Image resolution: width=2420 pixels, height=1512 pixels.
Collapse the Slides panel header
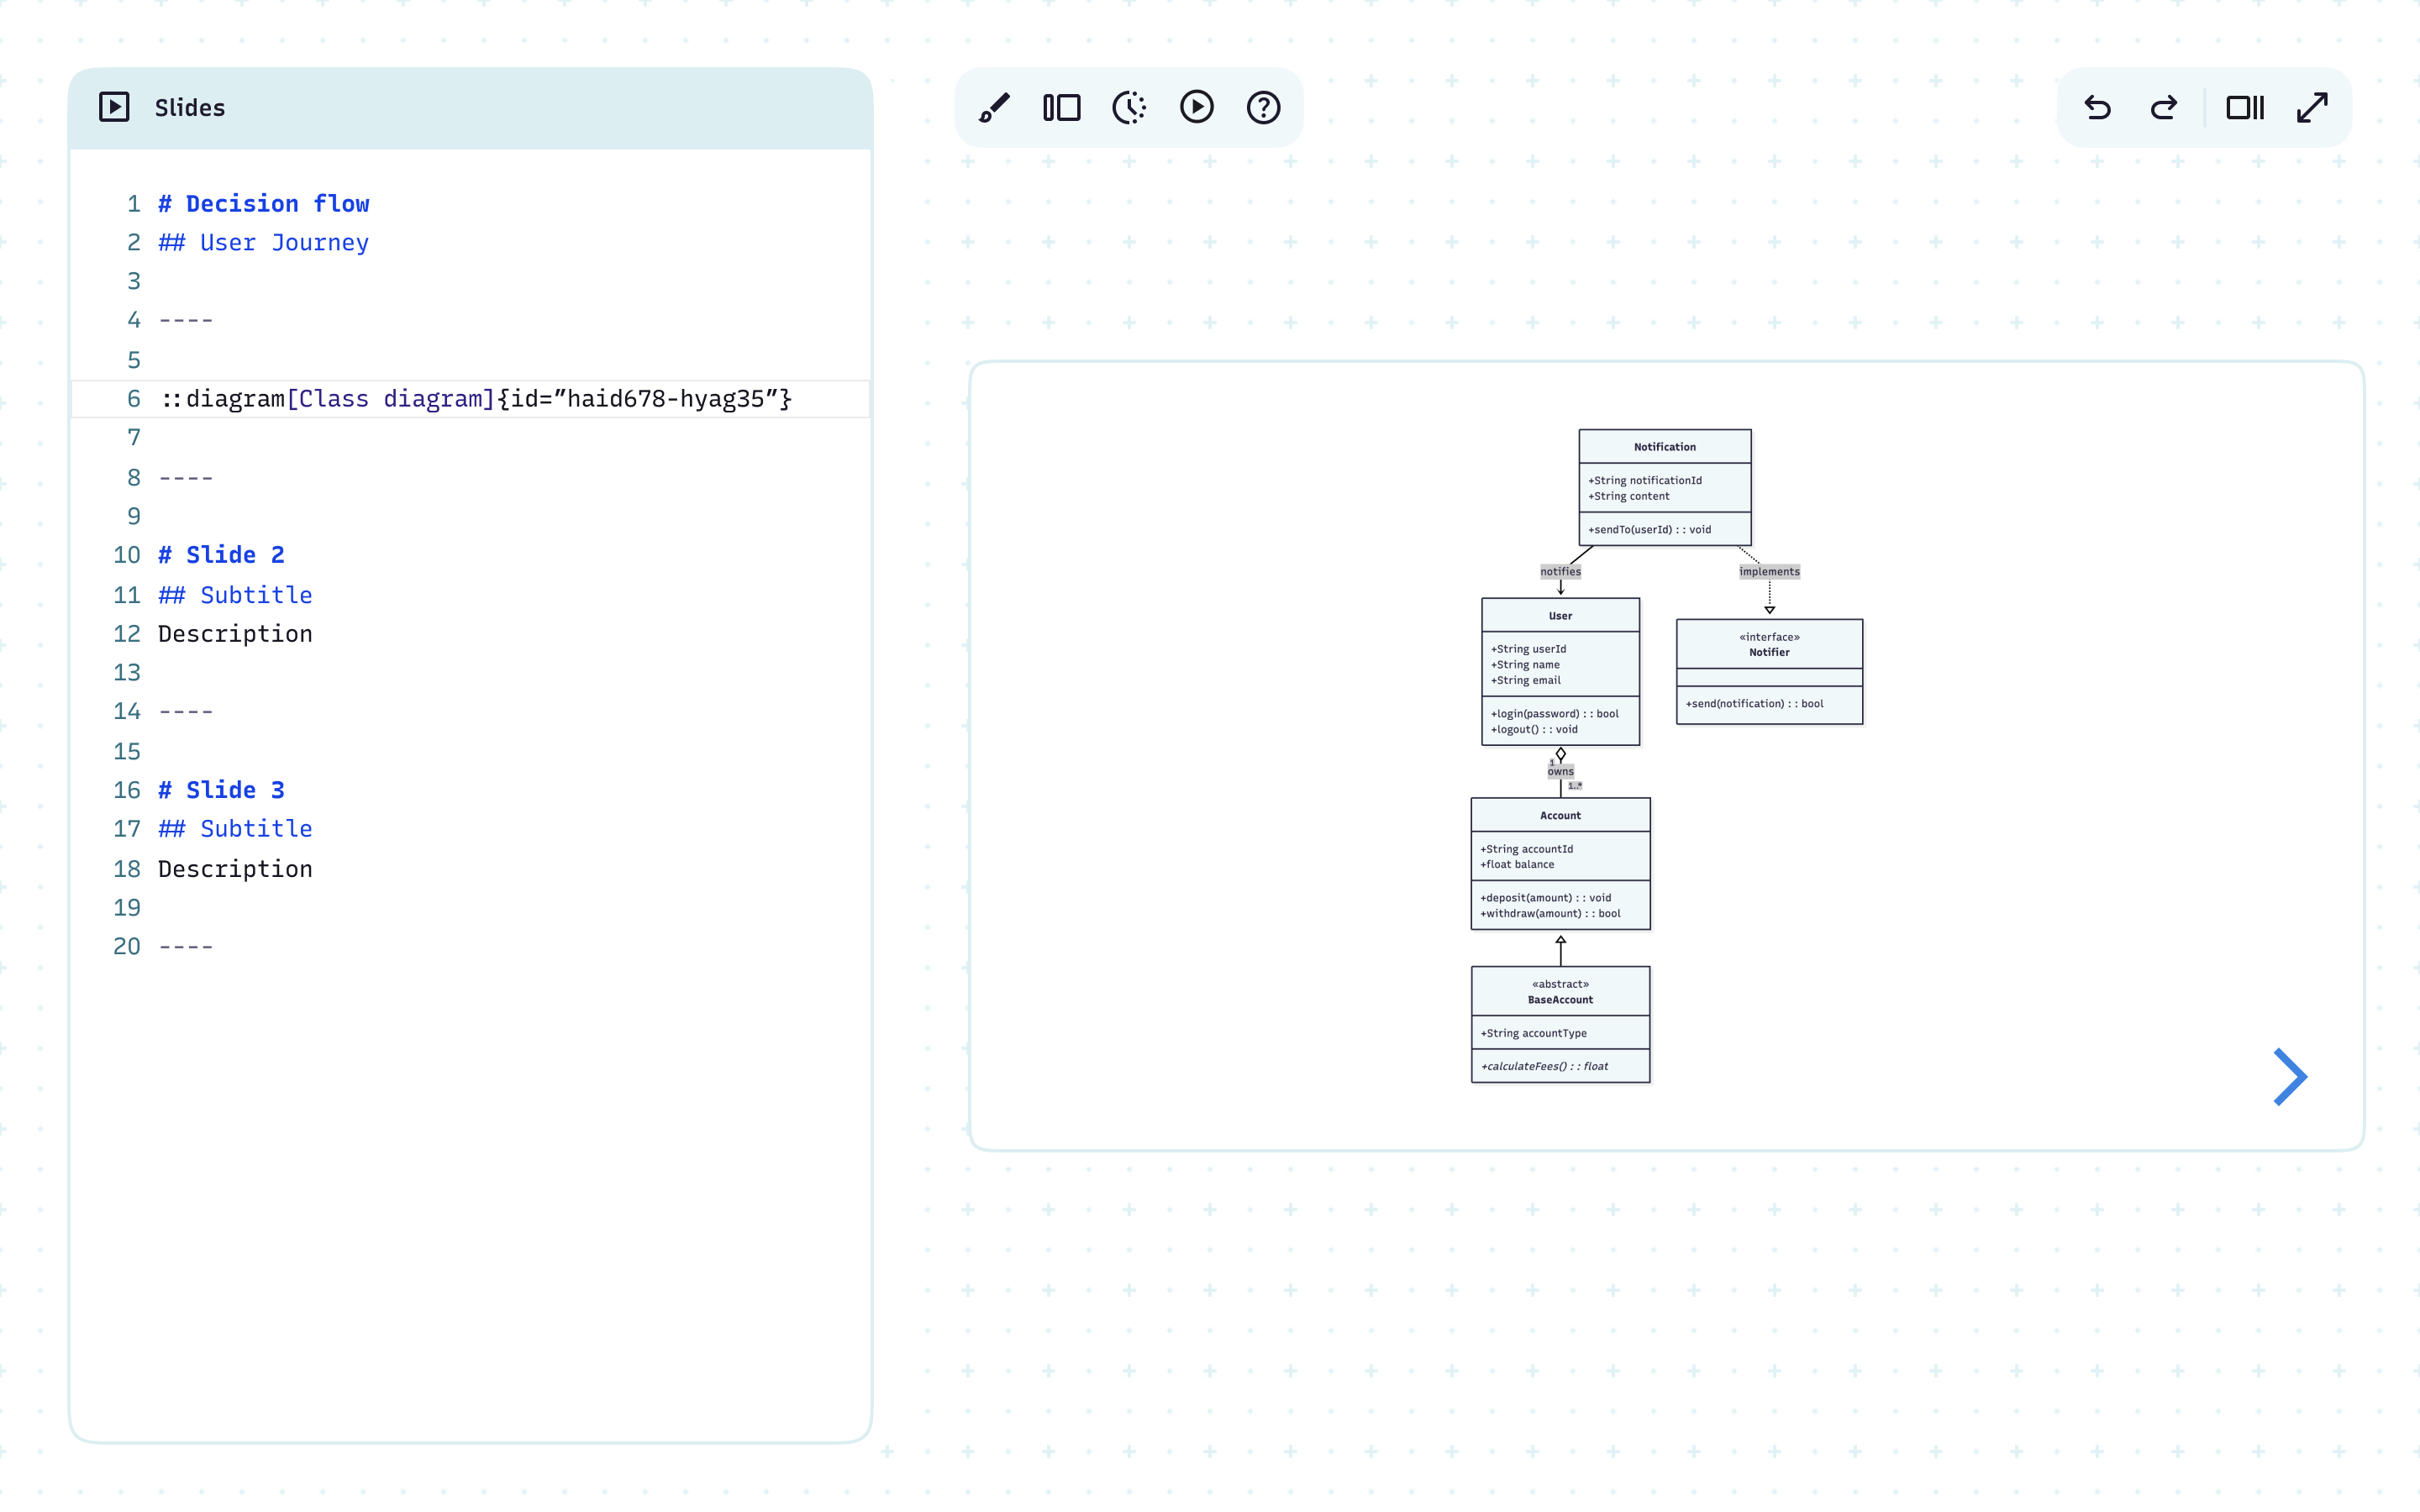(x=189, y=107)
